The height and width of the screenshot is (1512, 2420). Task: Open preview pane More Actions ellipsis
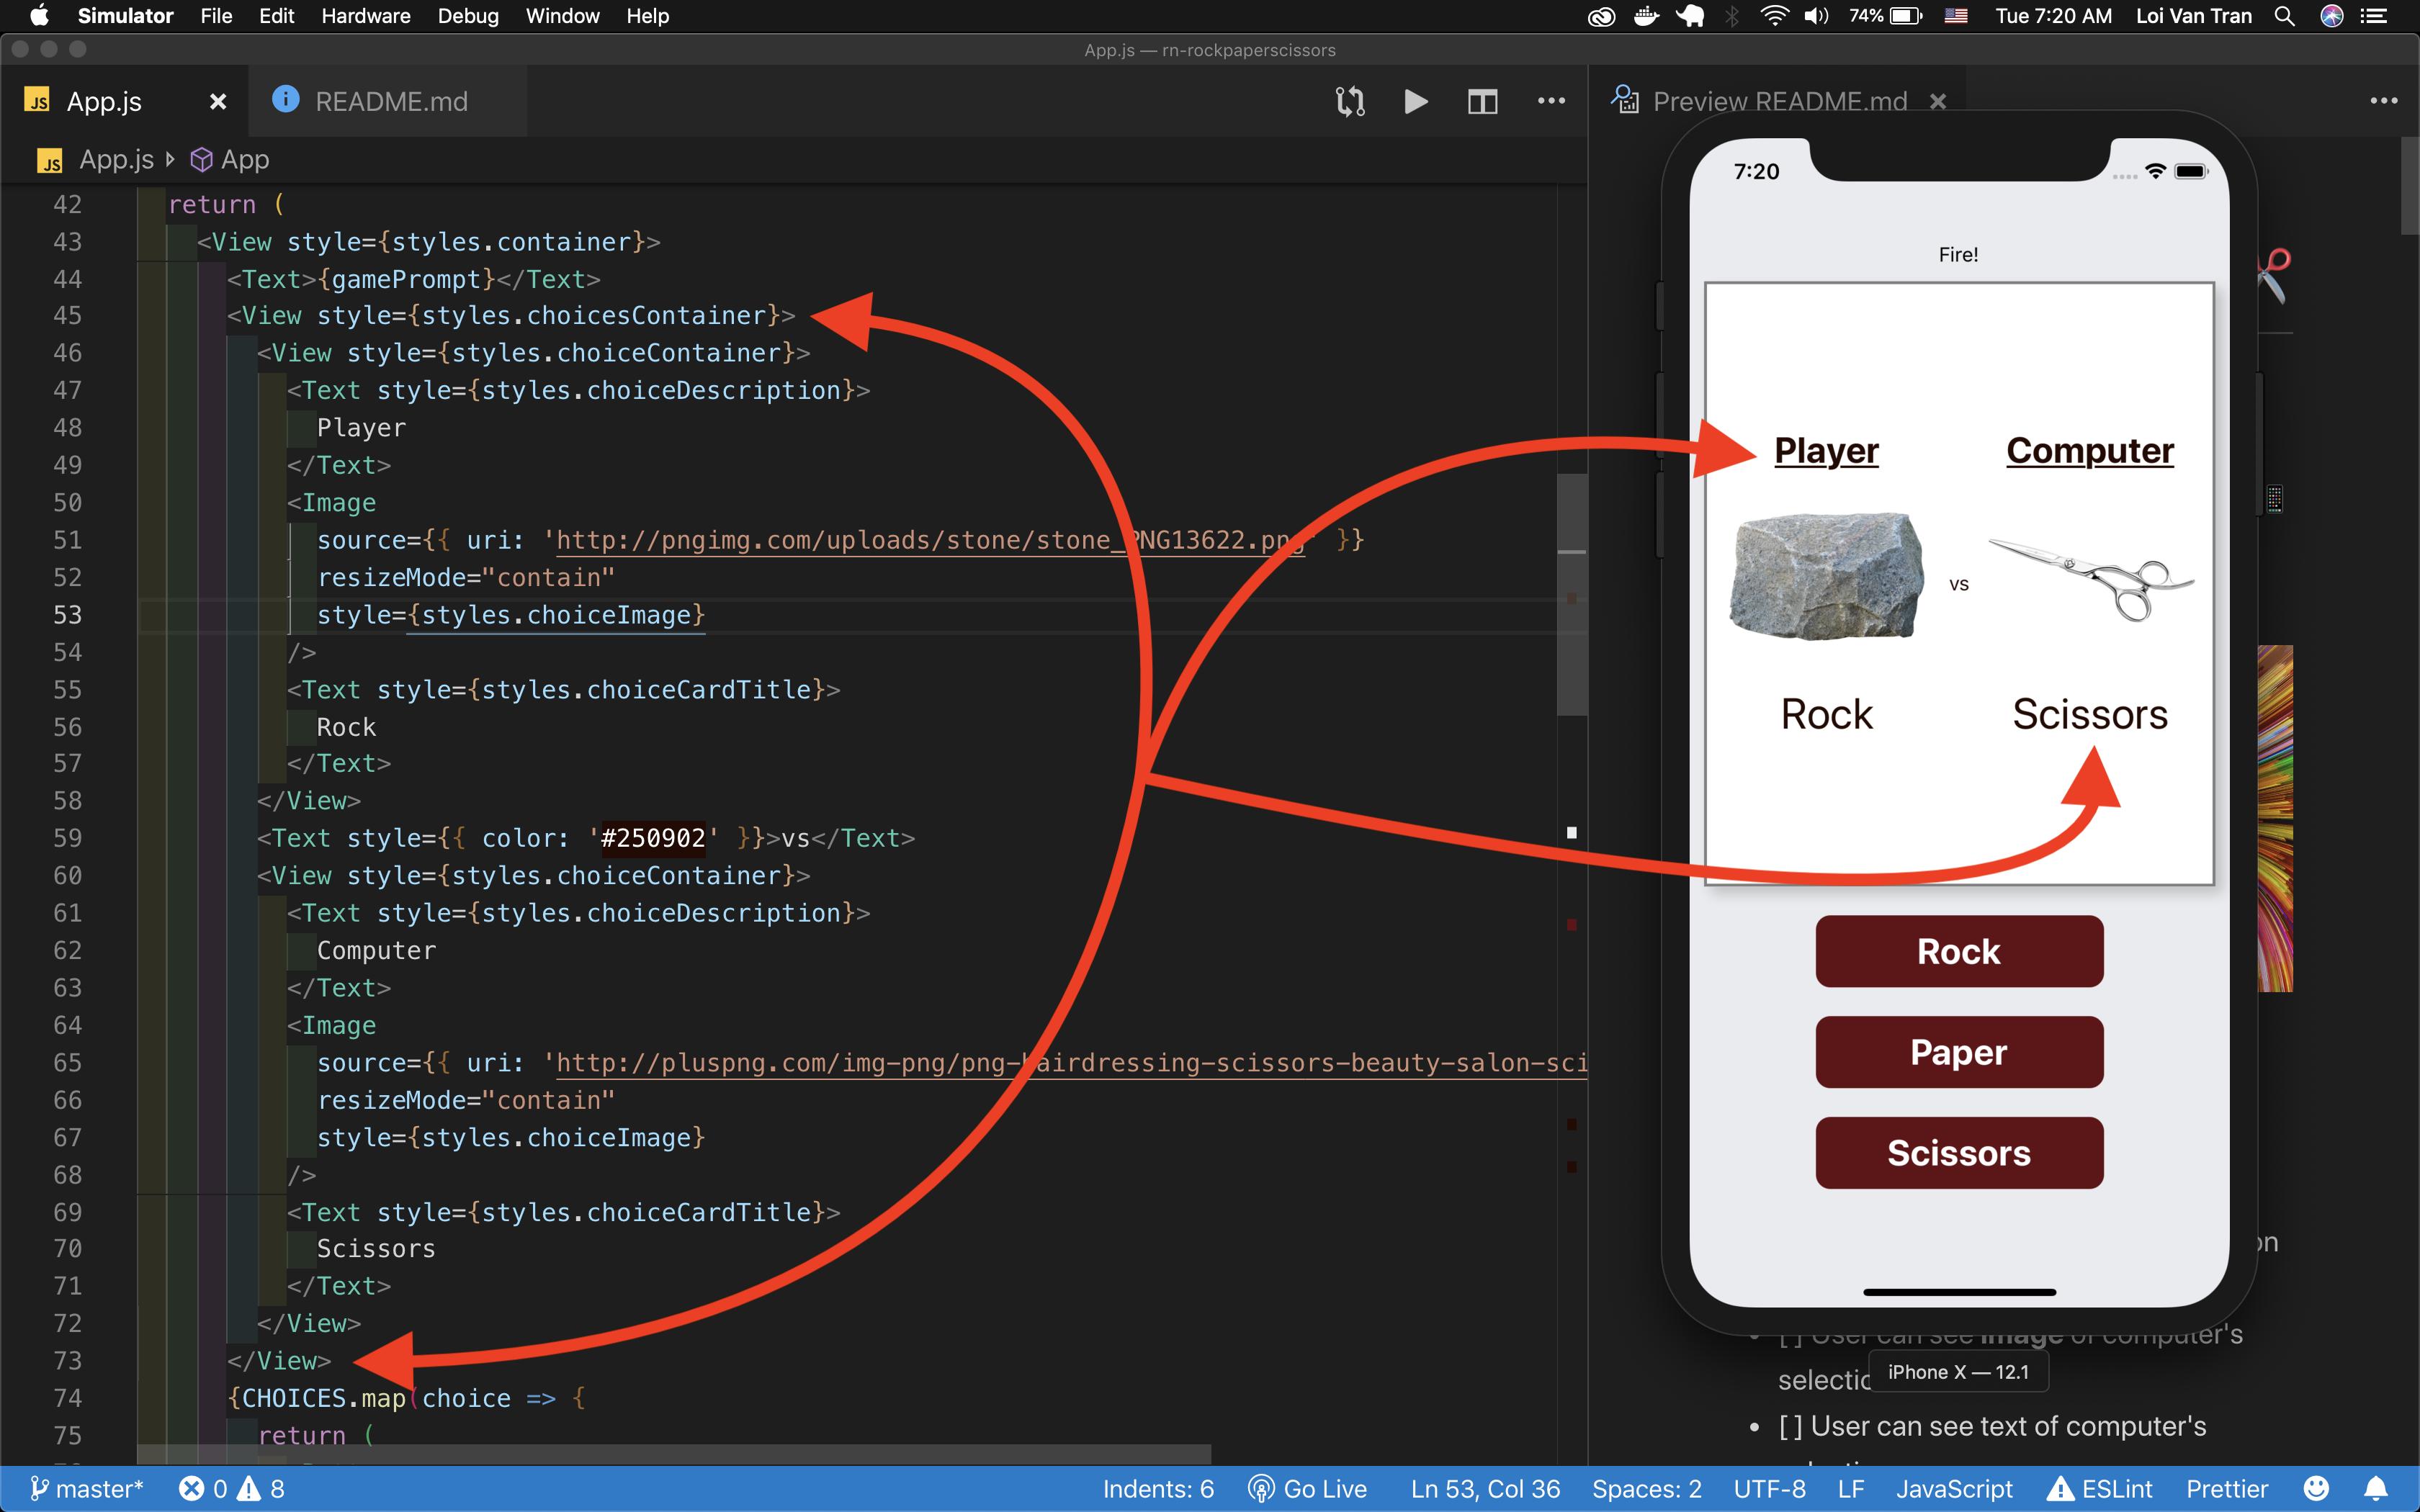pyautogui.click(x=2384, y=100)
